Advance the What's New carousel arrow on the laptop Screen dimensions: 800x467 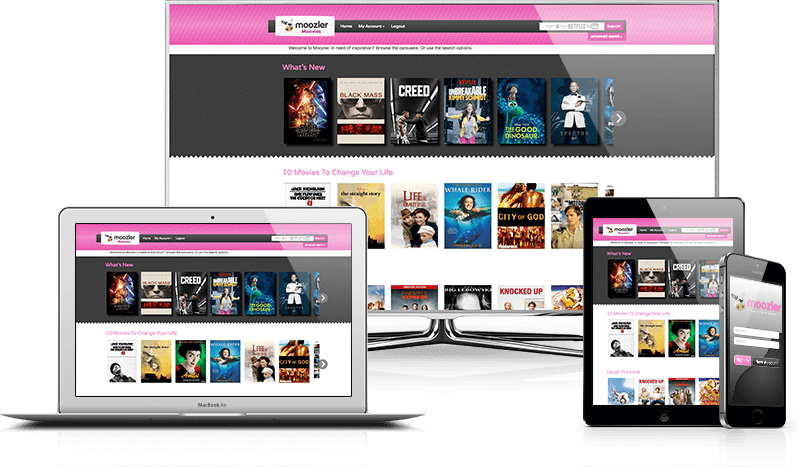coord(323,298)
